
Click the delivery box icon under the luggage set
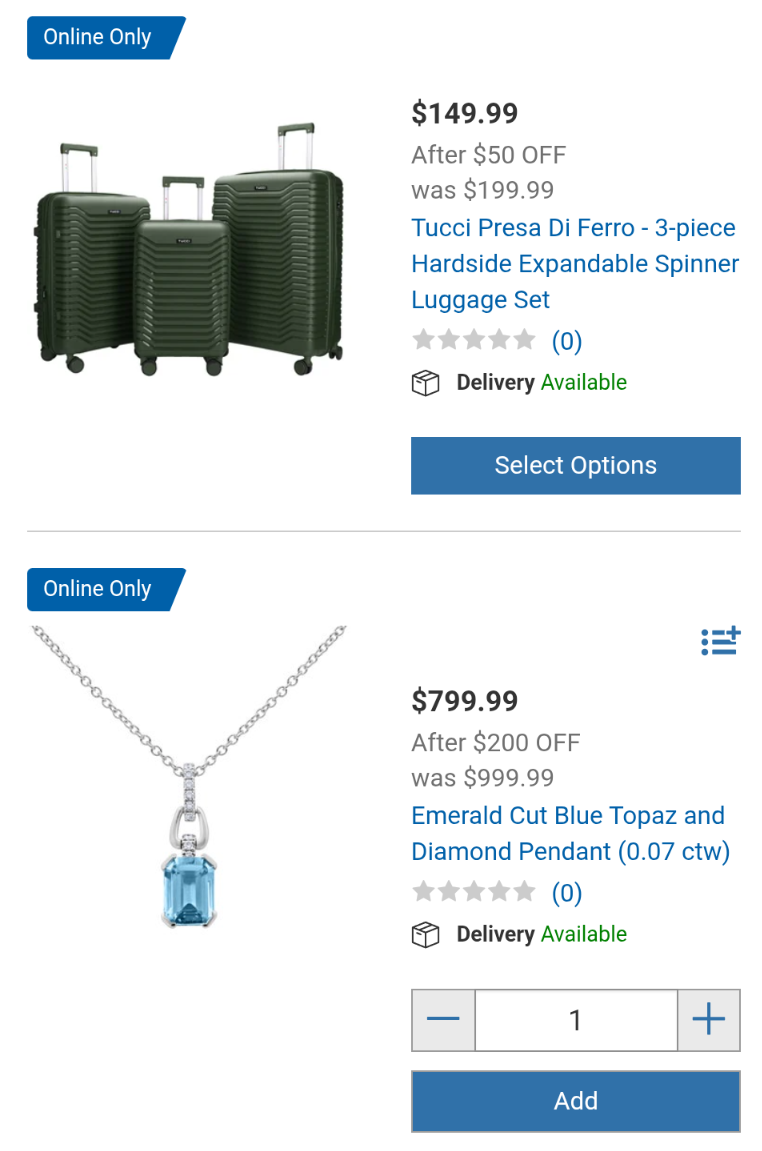tap(426, 383)
